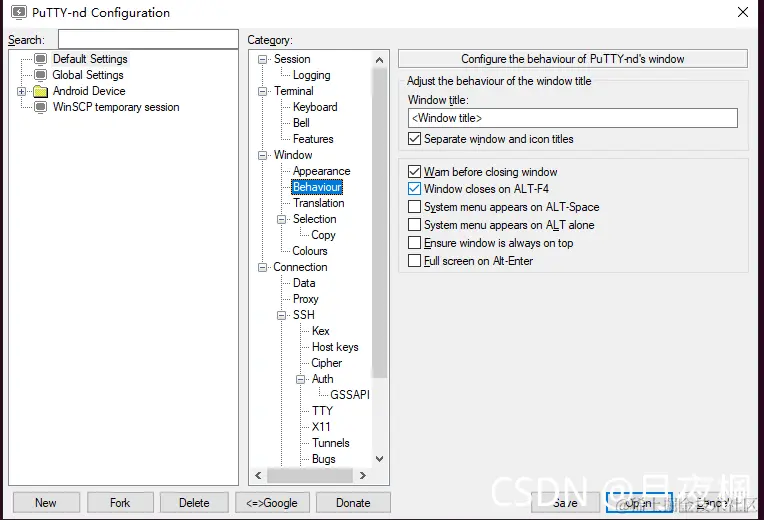Open the Cipher category
The height and width of the screenshot is (520, 764).
[326, 363]
